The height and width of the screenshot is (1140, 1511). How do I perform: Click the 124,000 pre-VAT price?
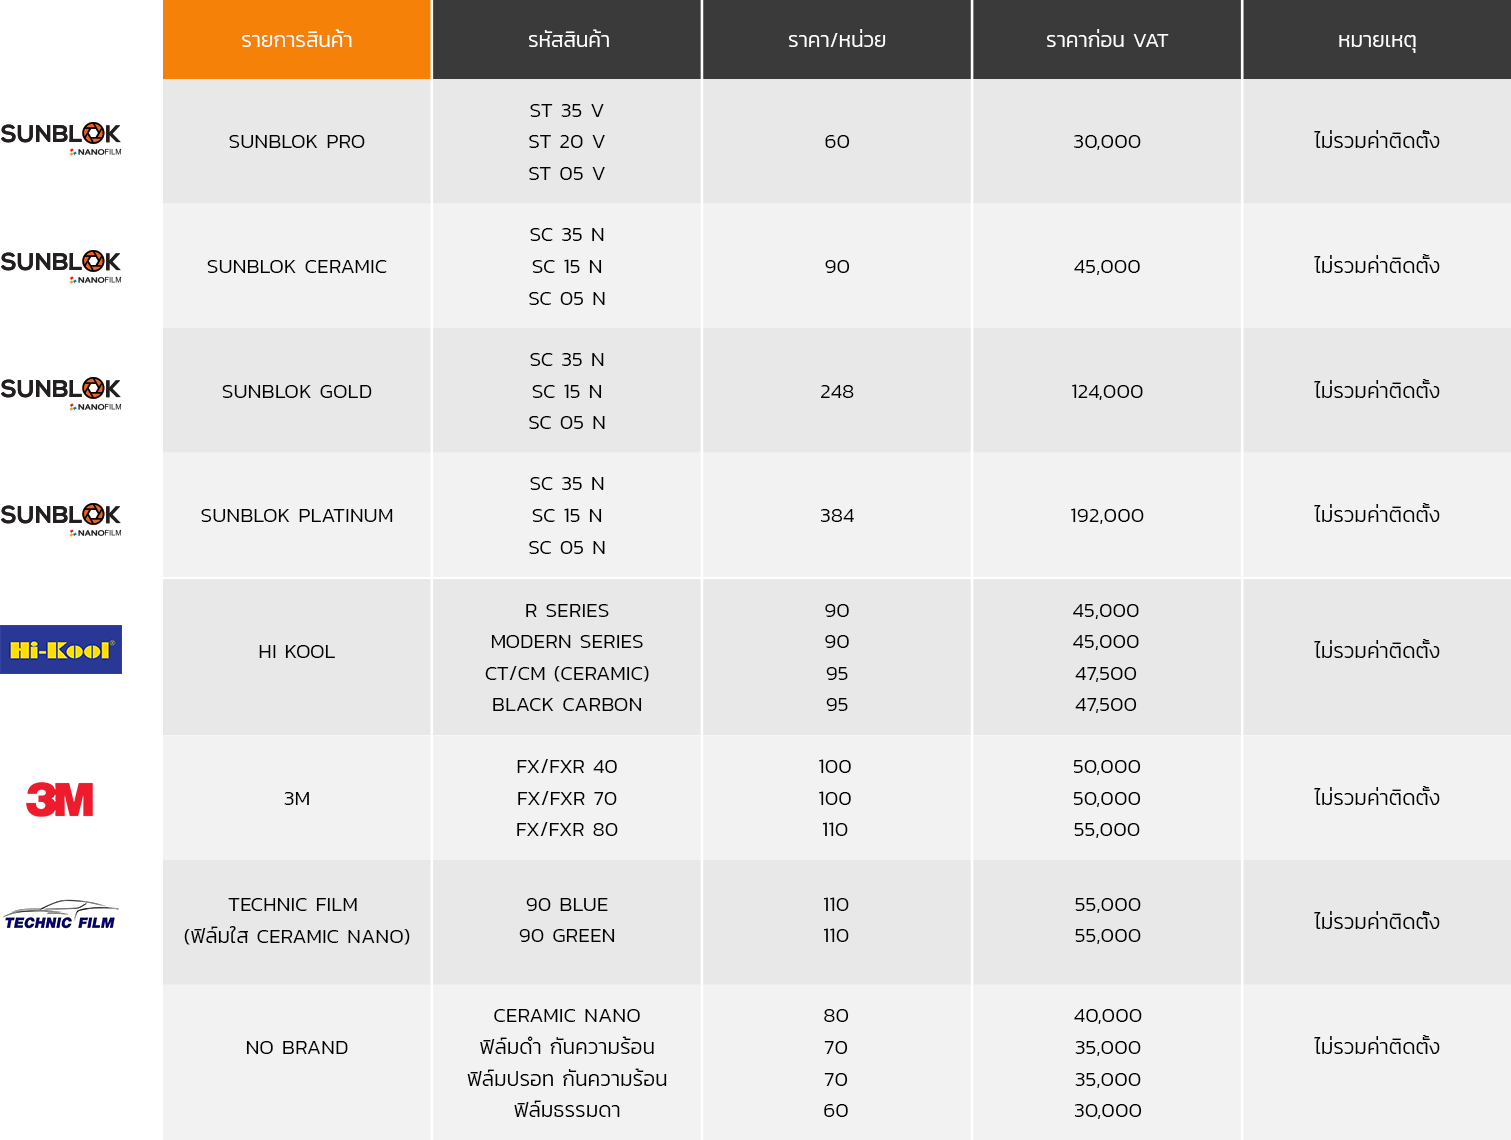(x=1107, y=392)
